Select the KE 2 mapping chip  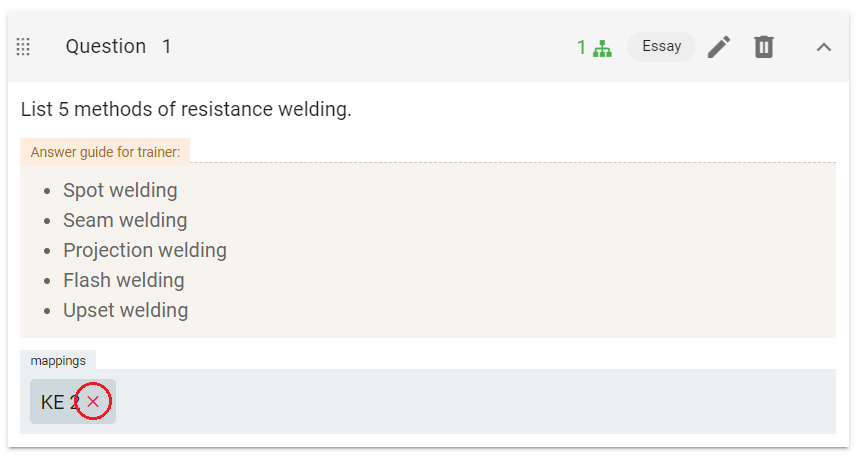coord(73,402)
